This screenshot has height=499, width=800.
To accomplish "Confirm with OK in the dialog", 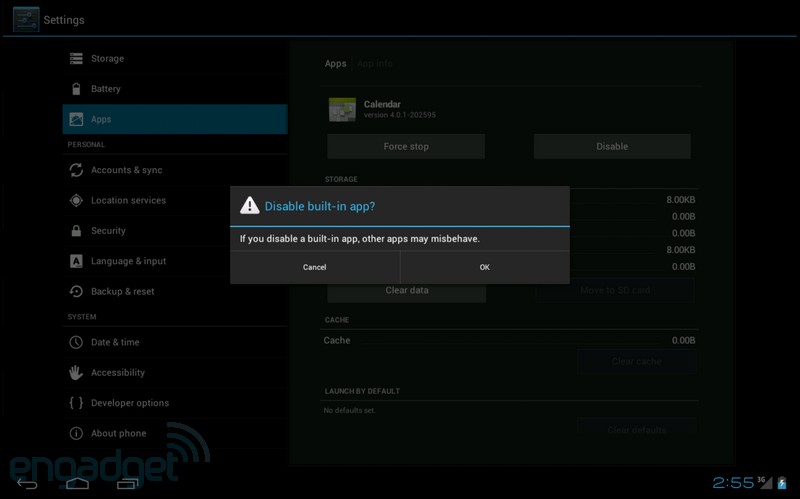I will click(x=485, y=267).
